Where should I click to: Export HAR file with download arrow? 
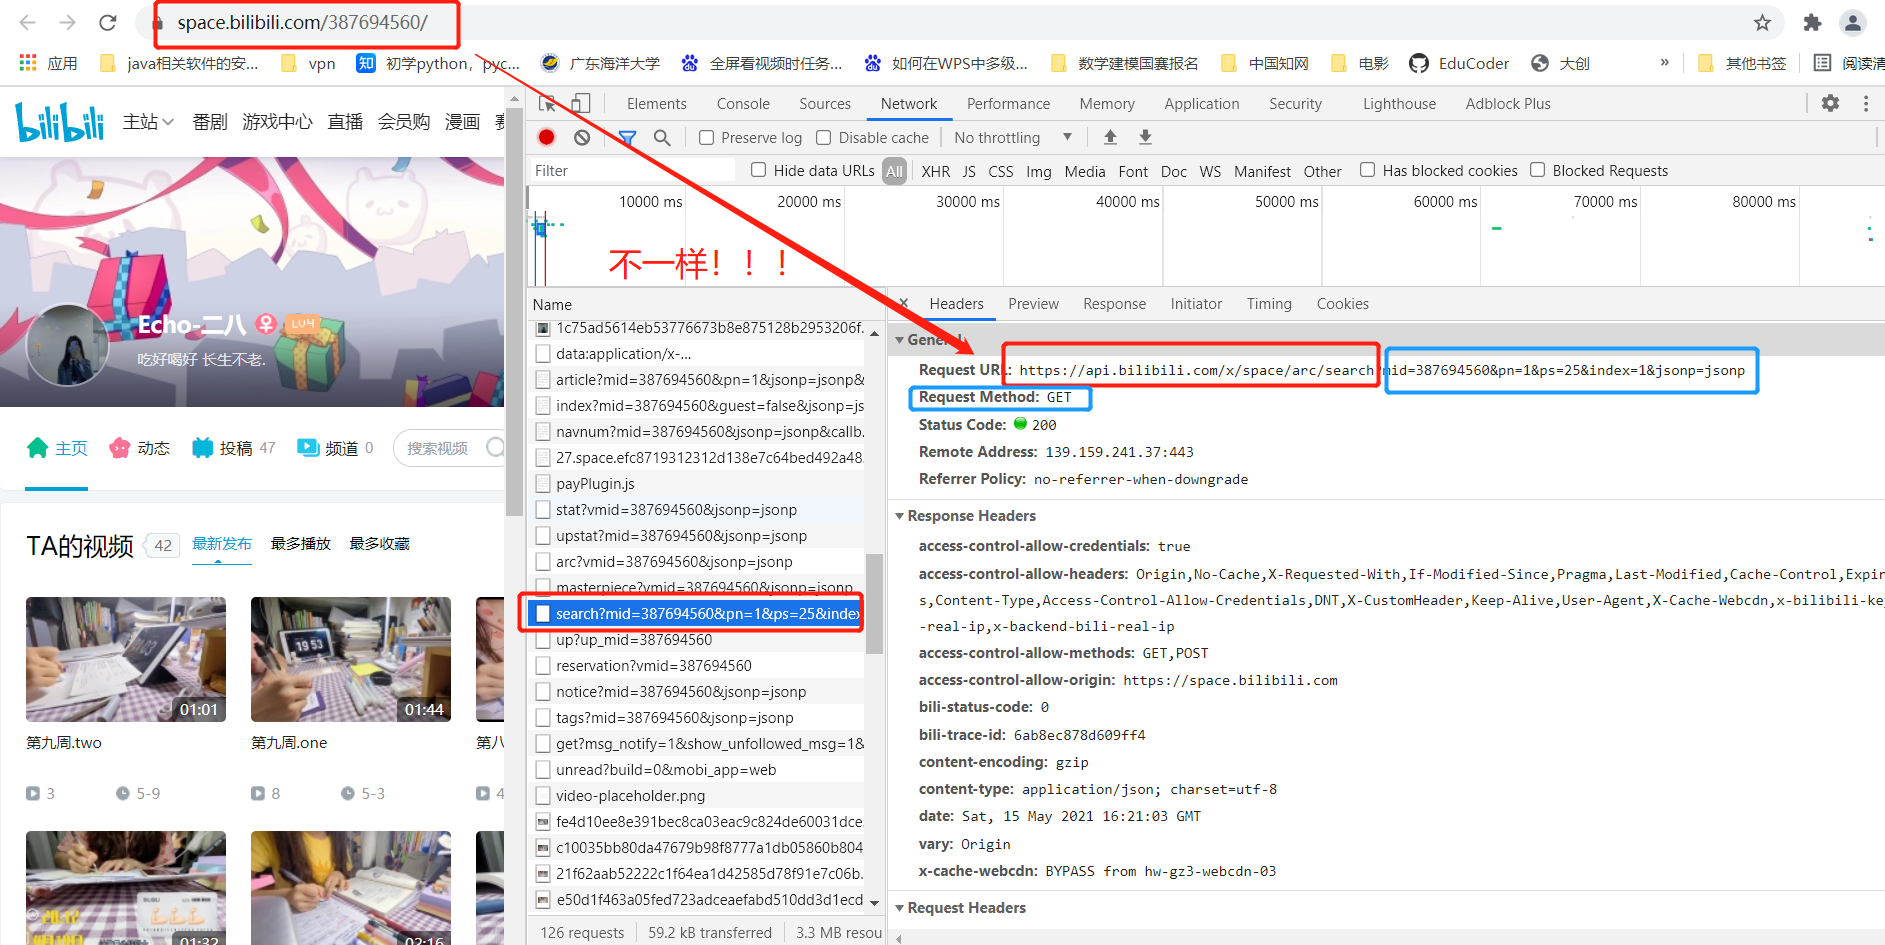click(1146, 137)
